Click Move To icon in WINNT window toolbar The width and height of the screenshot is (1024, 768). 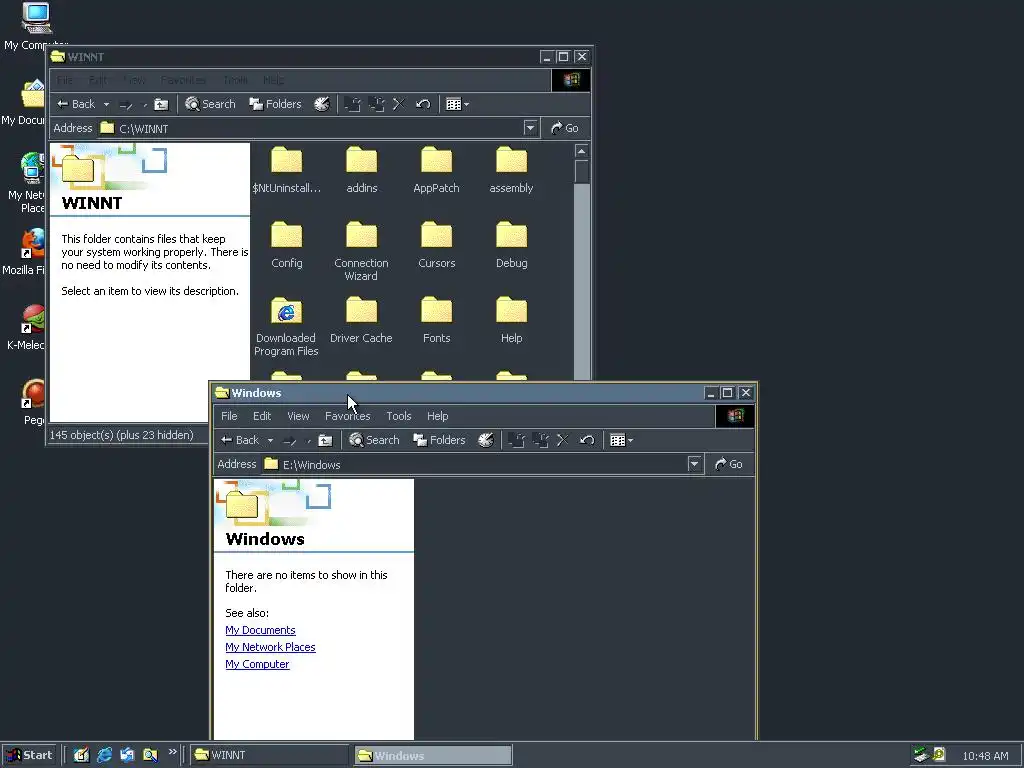tap(353, 104)
